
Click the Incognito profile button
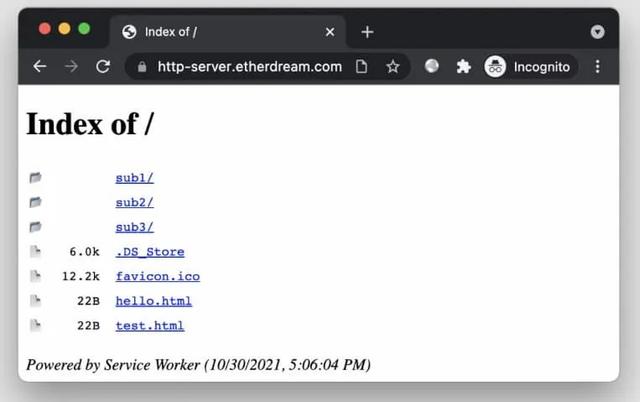pyautogui.click(x=529, y=67)
